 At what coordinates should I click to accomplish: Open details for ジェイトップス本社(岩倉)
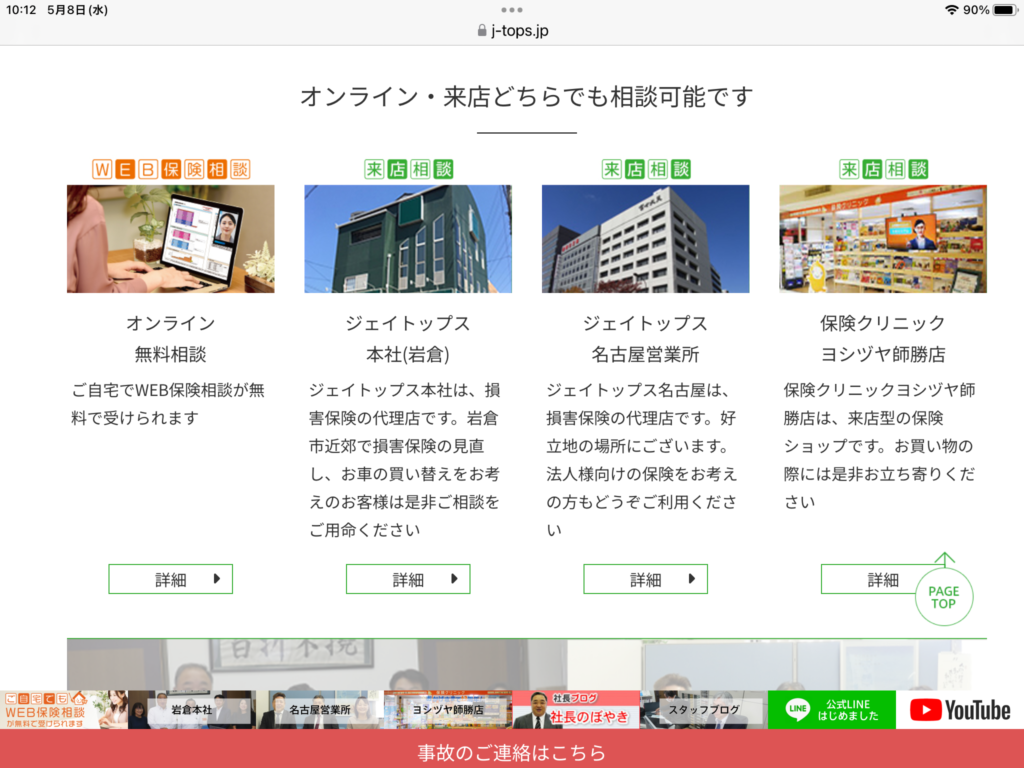pos(408,579)
